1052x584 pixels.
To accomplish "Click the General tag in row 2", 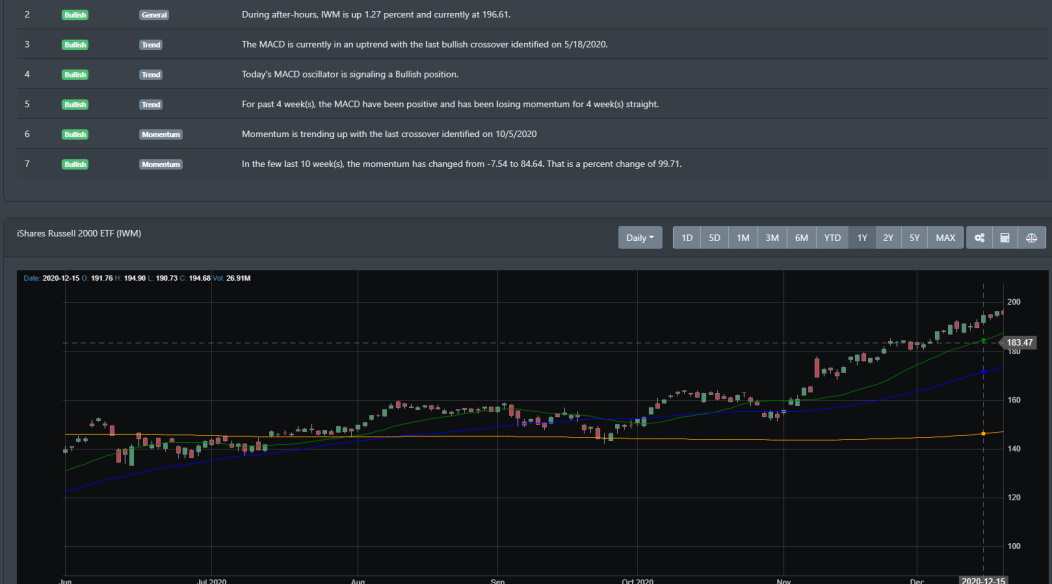I will click(x=154, y=16).
